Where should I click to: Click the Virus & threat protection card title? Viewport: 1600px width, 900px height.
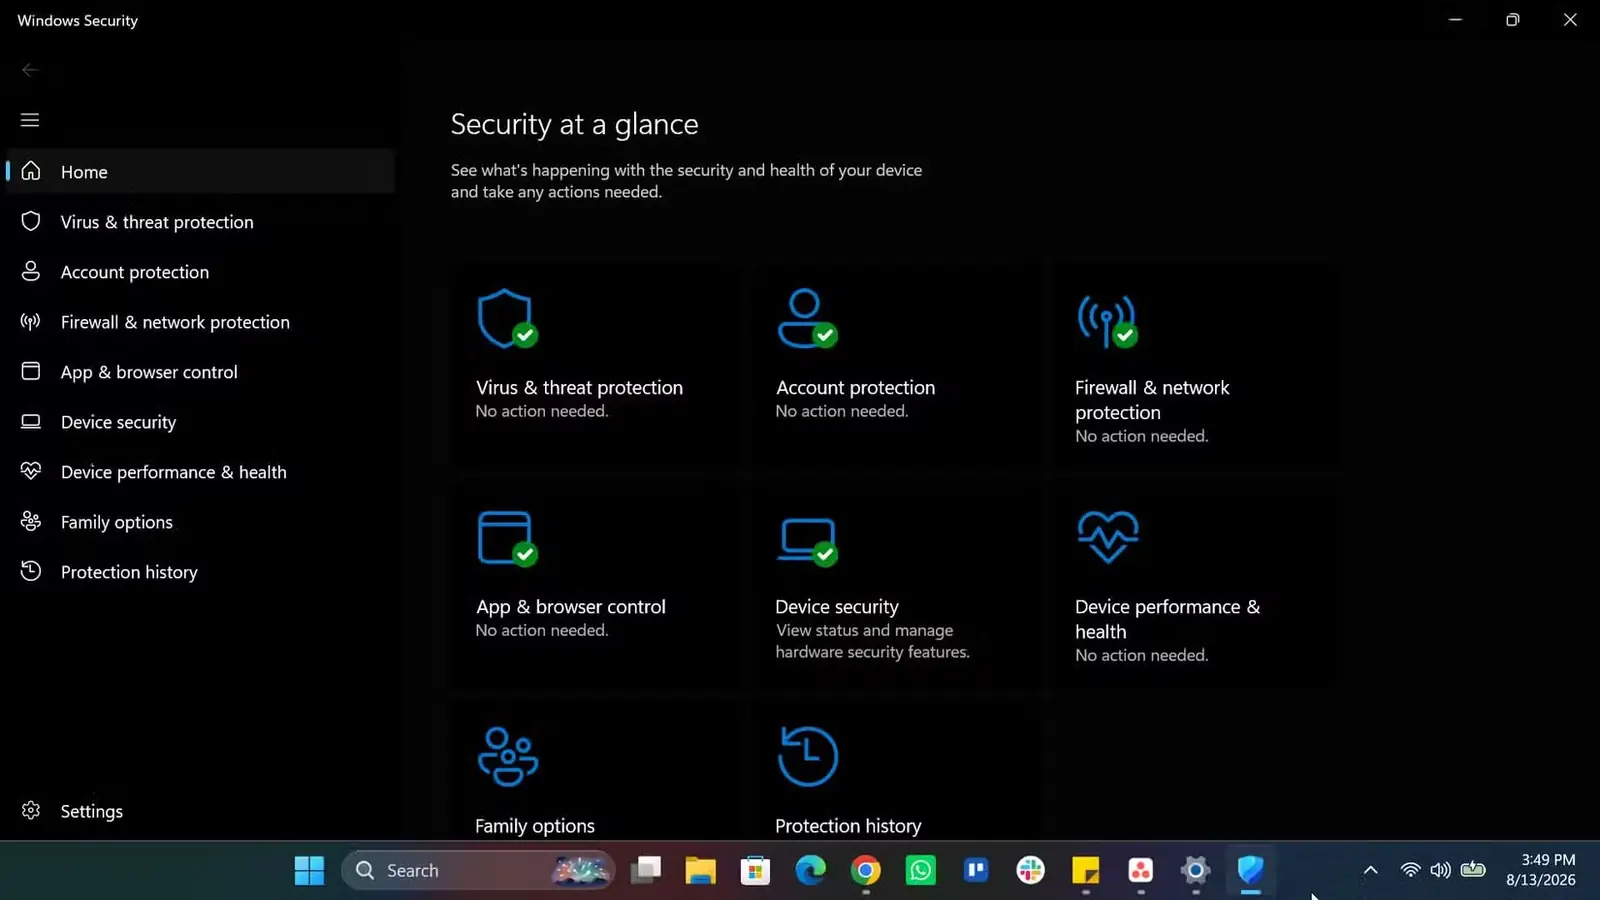click(x=579, y=388)
